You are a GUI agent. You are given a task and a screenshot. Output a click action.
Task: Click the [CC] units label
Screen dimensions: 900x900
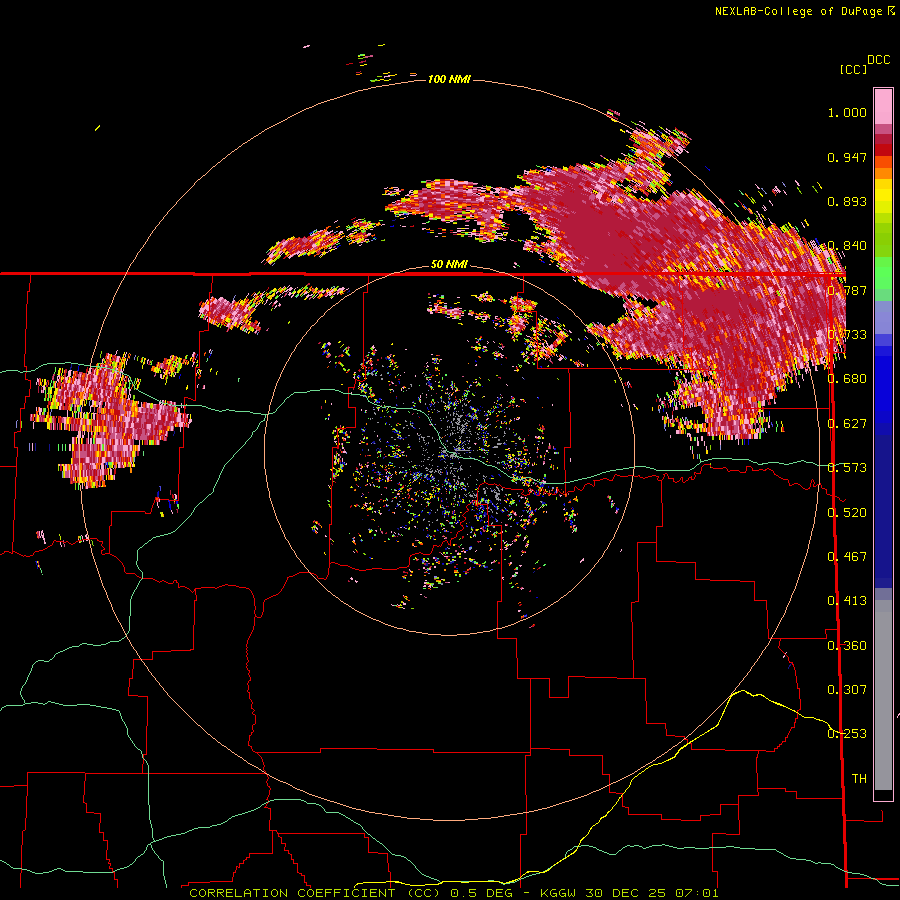click(853, 69)
